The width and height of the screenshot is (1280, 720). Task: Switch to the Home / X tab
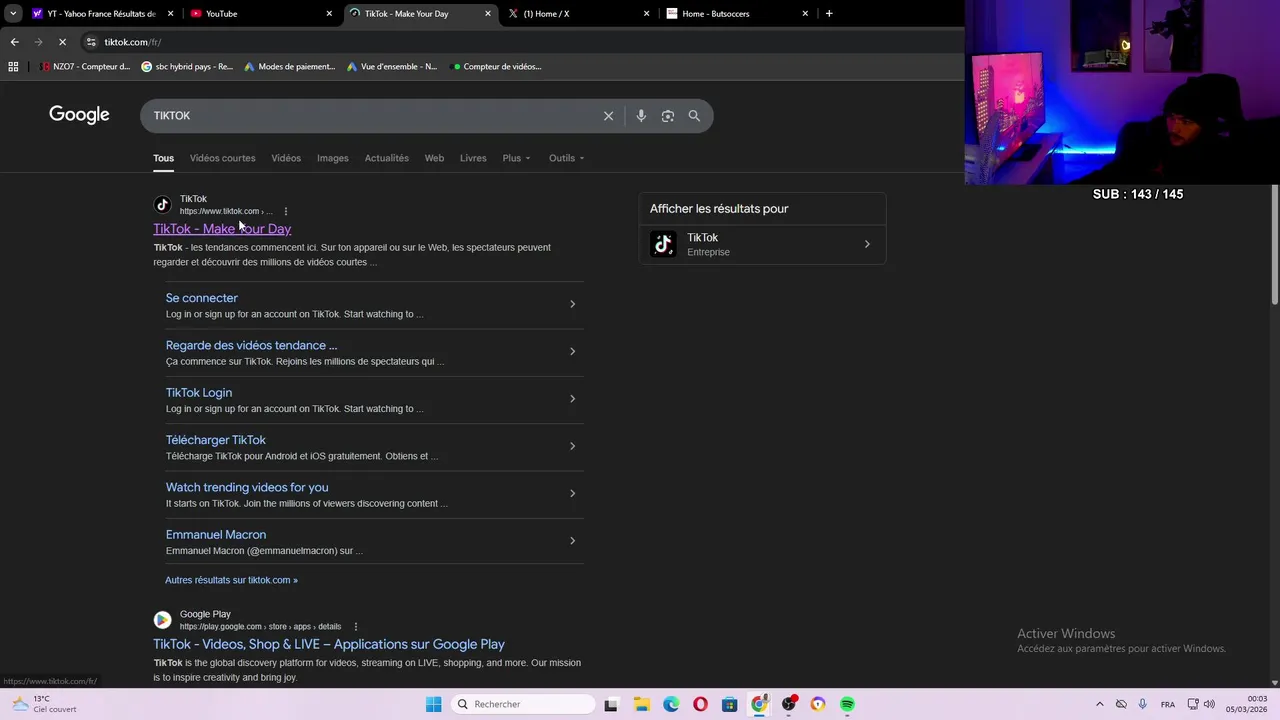coord(578,14)
